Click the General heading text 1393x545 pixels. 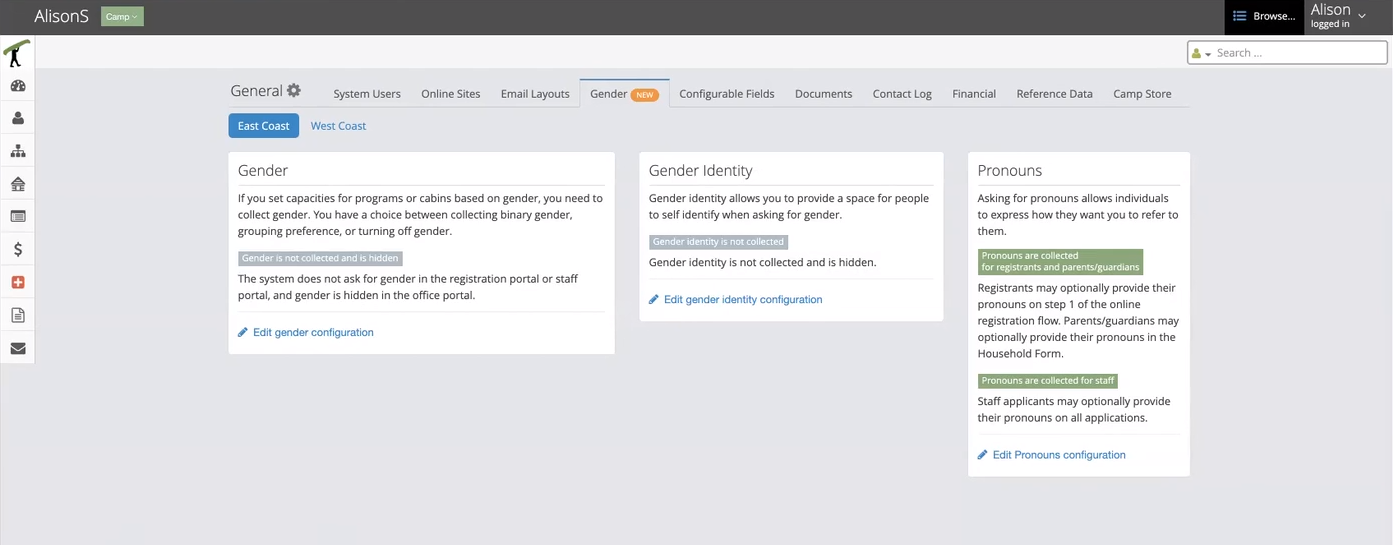[x=256, y=90]
